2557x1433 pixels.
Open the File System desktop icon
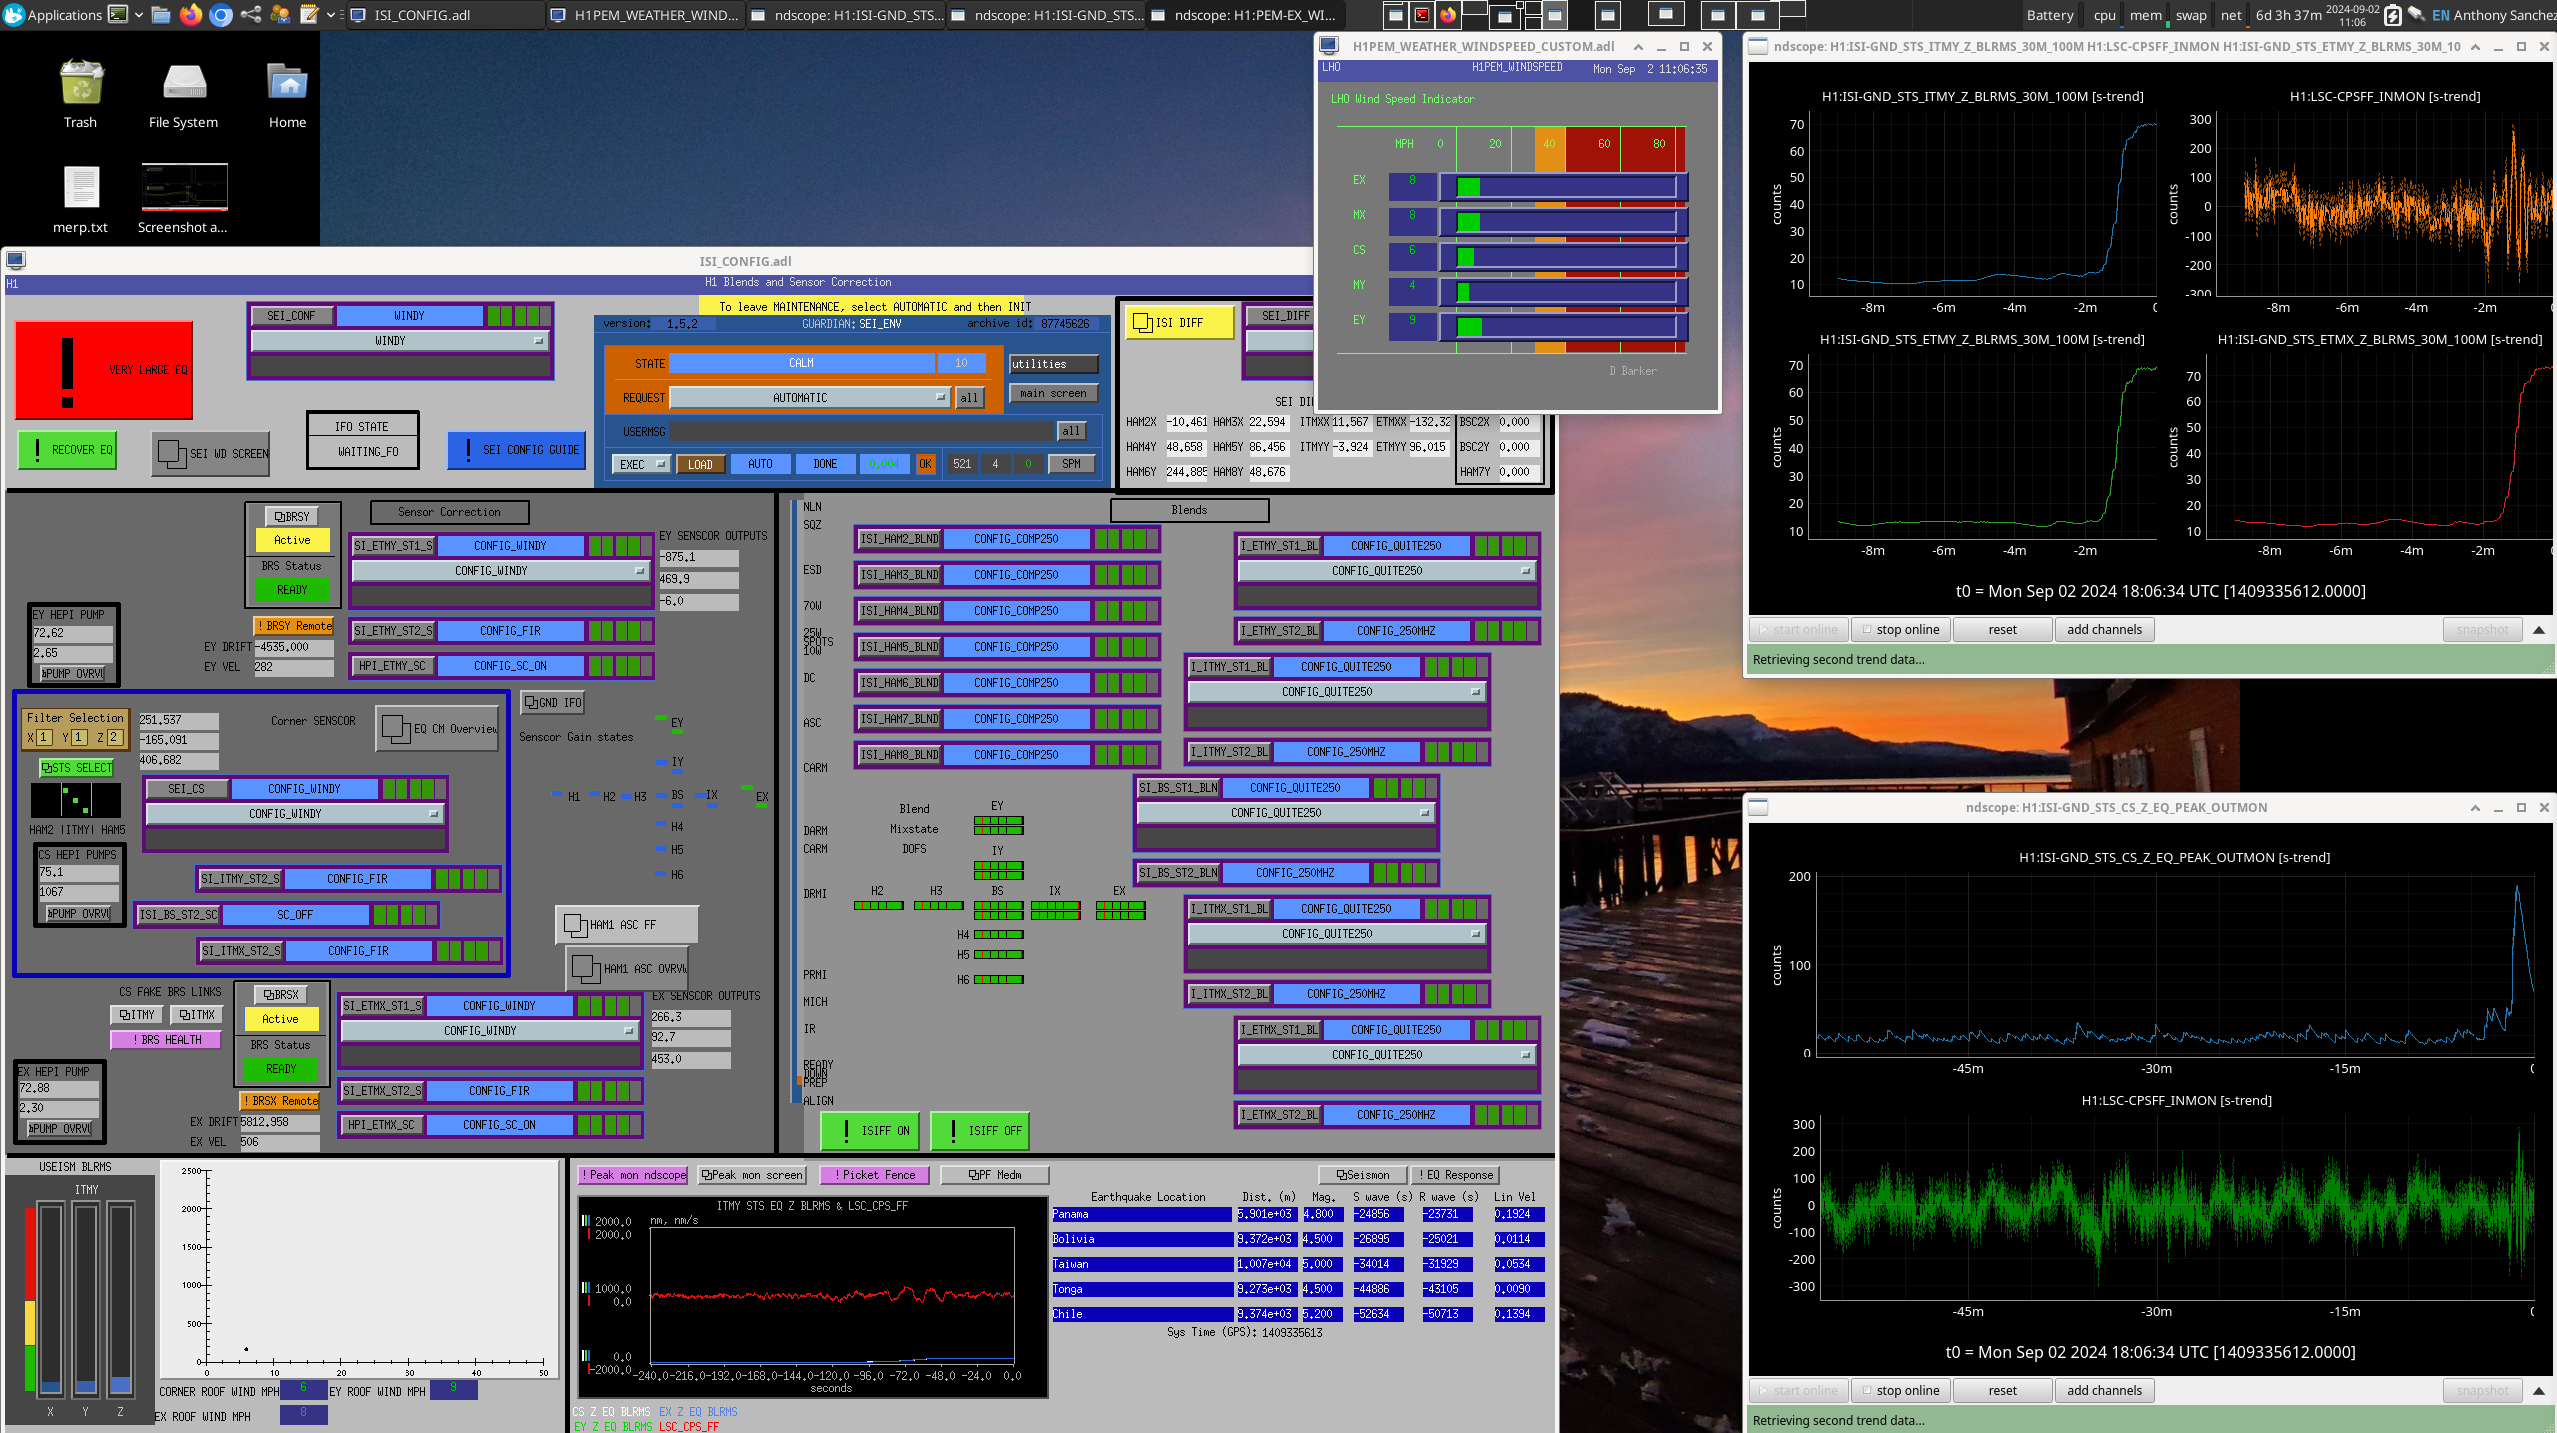(184, 95)
